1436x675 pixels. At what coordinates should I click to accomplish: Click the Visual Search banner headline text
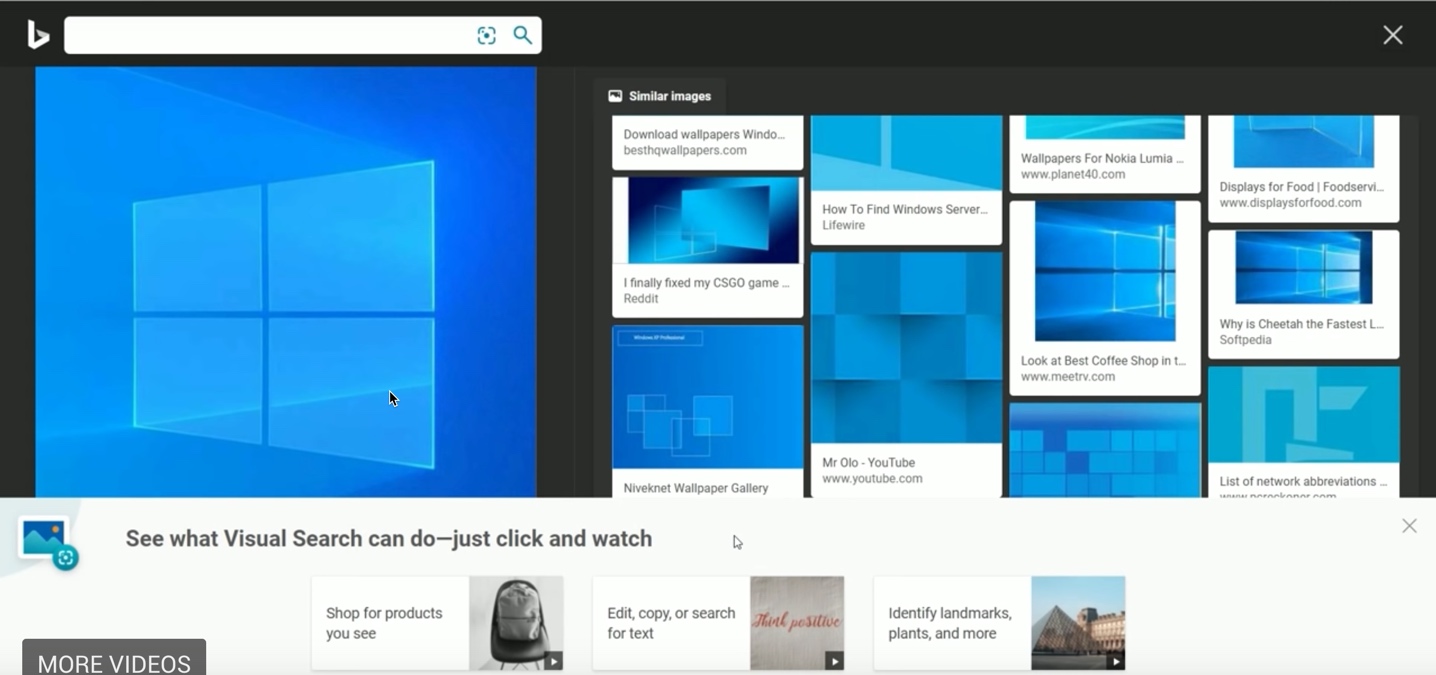[389, 539]
